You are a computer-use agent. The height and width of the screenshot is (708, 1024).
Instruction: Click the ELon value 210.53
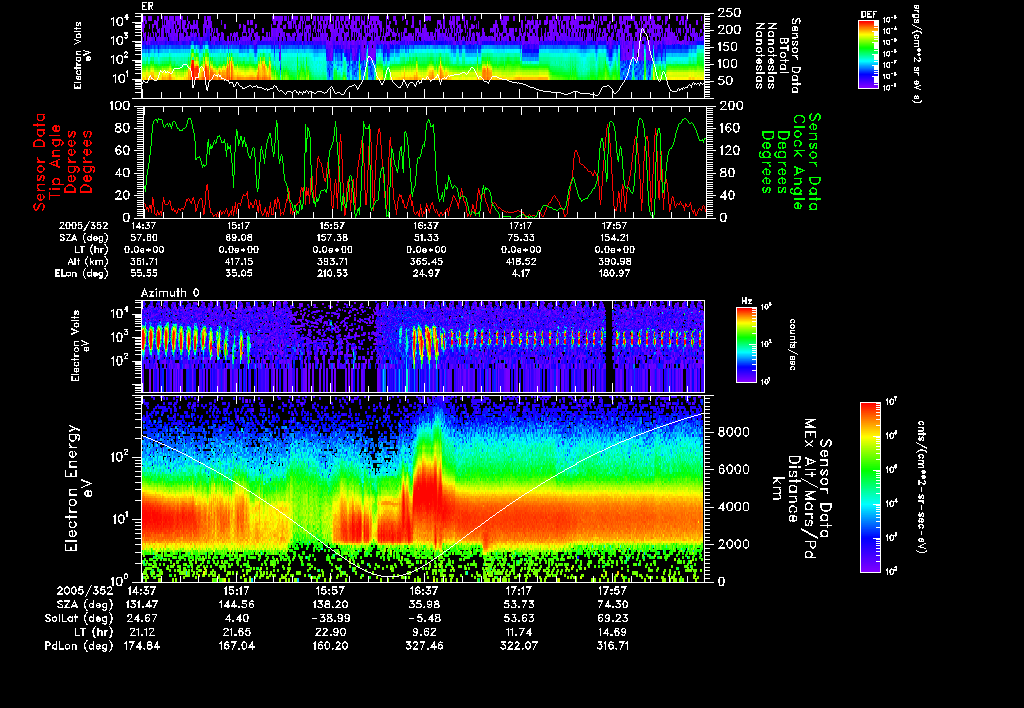(332, 273)
